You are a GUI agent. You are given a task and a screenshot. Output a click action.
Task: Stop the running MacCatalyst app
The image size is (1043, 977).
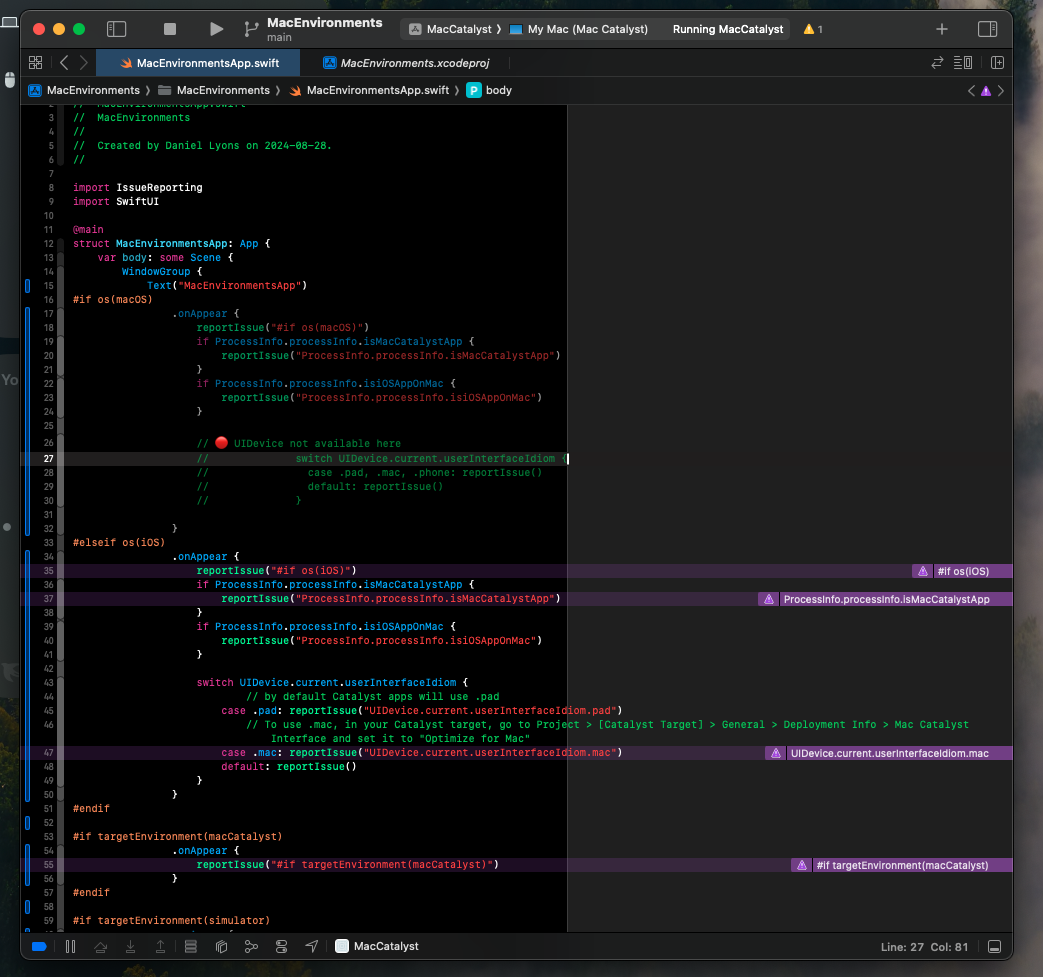tap(170, 29)
